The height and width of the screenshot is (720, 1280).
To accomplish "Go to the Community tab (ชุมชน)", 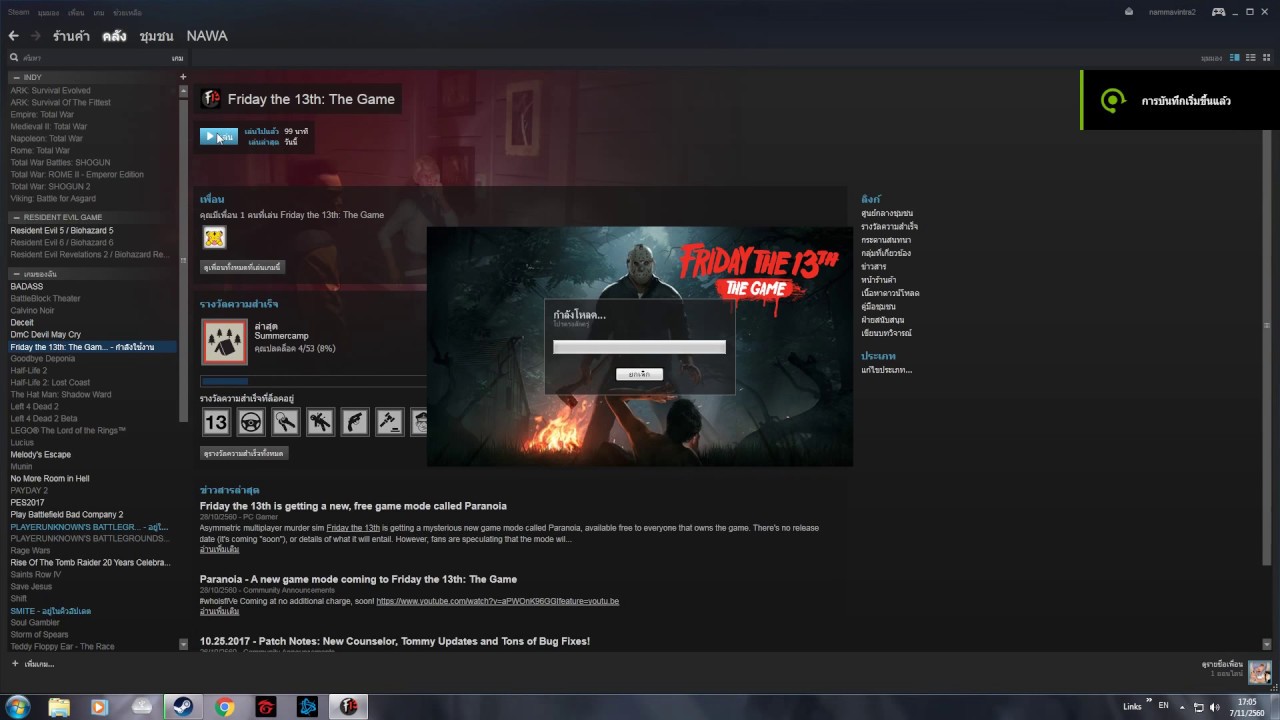I will pyautogui.click(x=156, y=36).
